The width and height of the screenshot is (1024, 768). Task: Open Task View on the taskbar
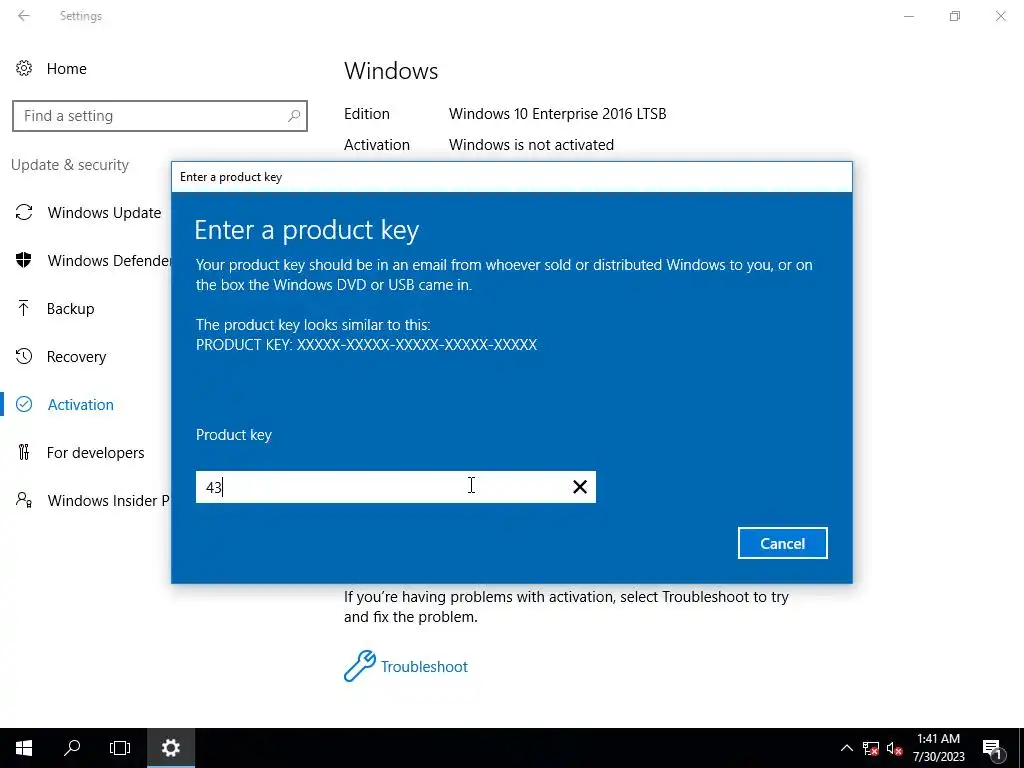coord(120,748)
